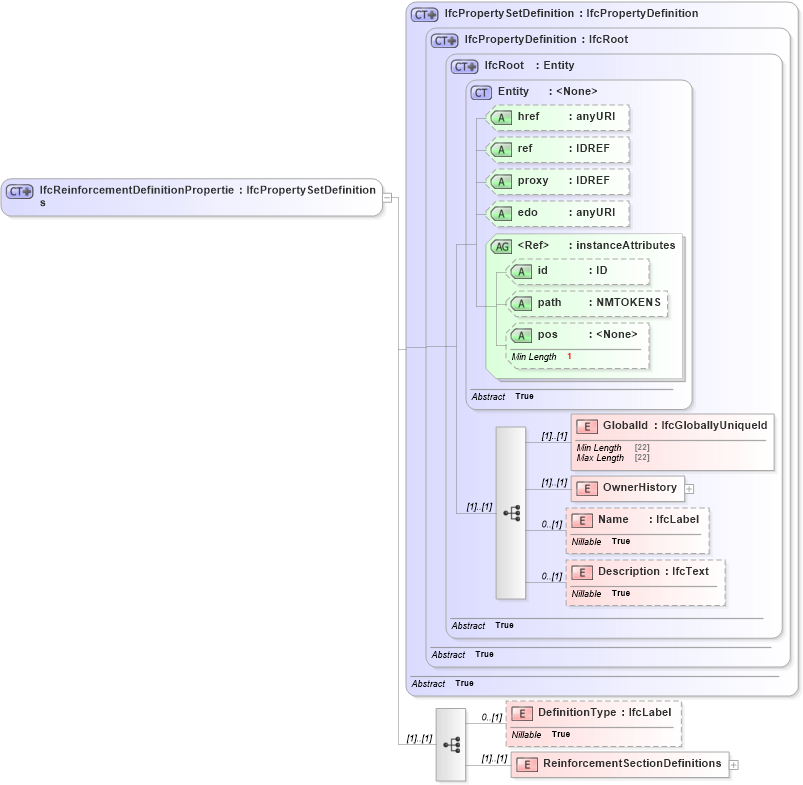Screen dimensions: 803x785
Task: Click the CT icon on the Entity box
Action: click(x=481, y=91)
